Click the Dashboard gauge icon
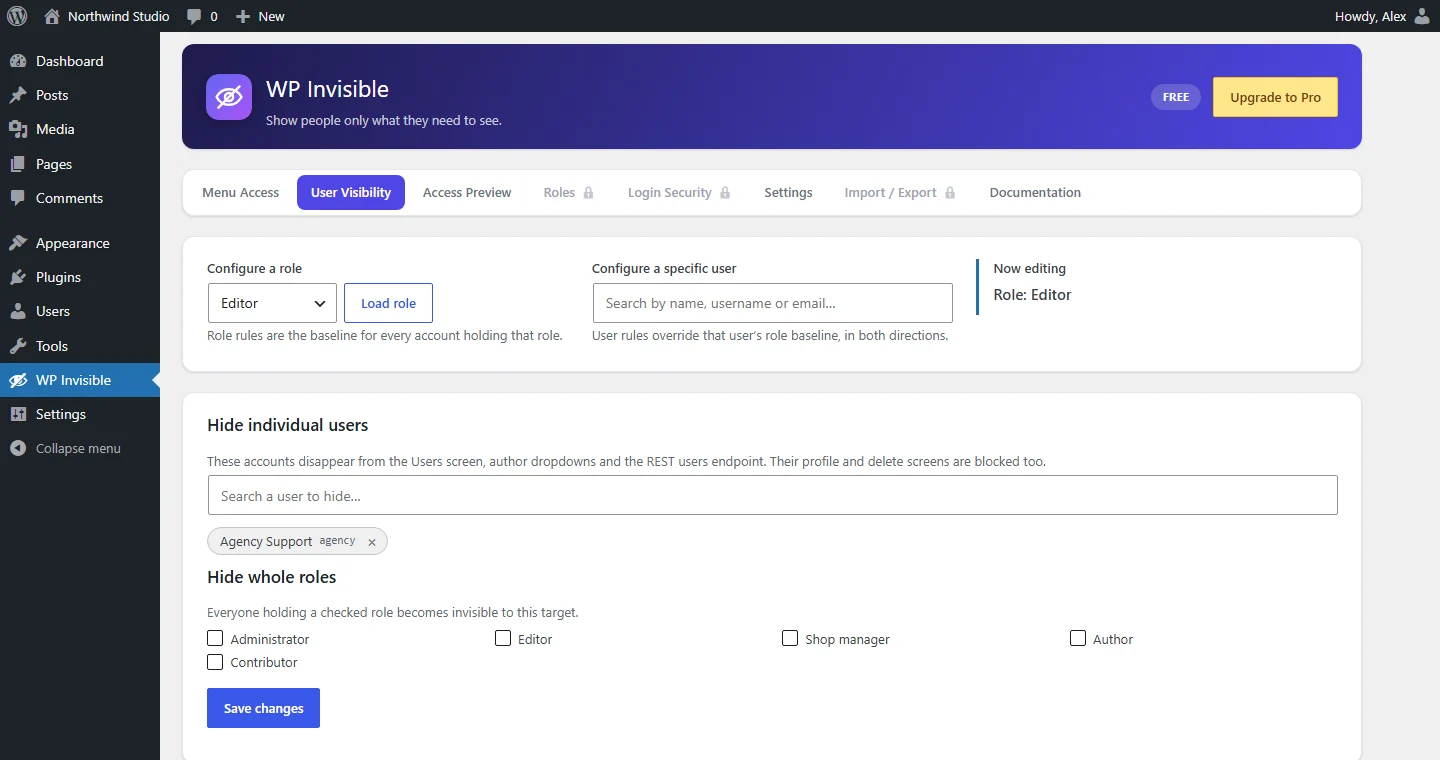This screenshot has width=1440, height=760. pyautogui.click(x=18, y=61)
